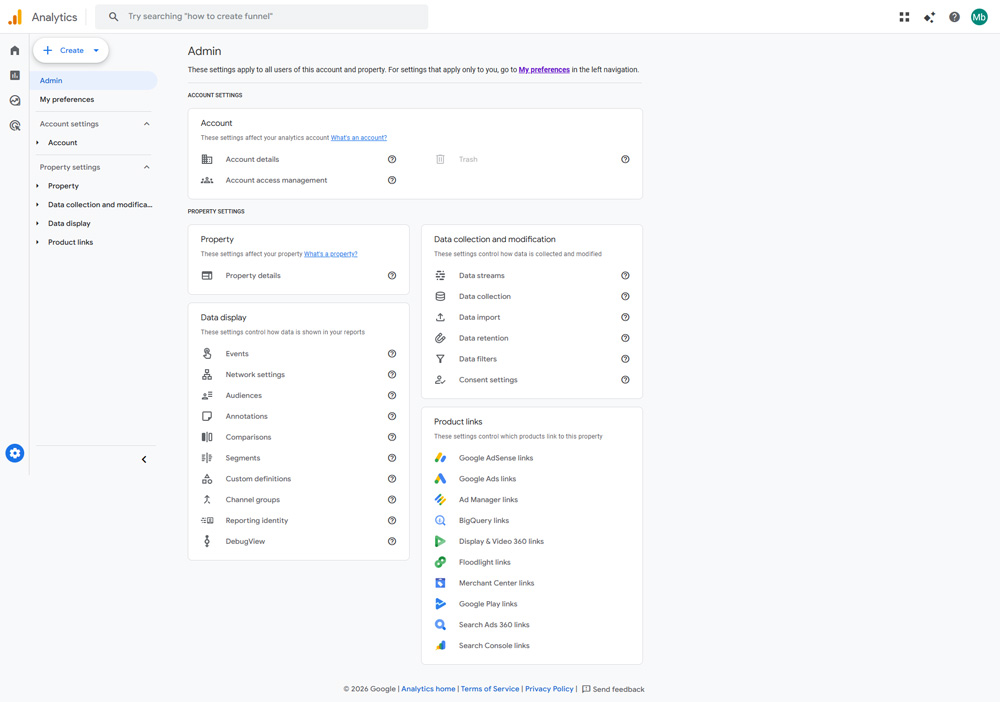
Task: Click help icon next to Events
Action: (x=392, y=354)
